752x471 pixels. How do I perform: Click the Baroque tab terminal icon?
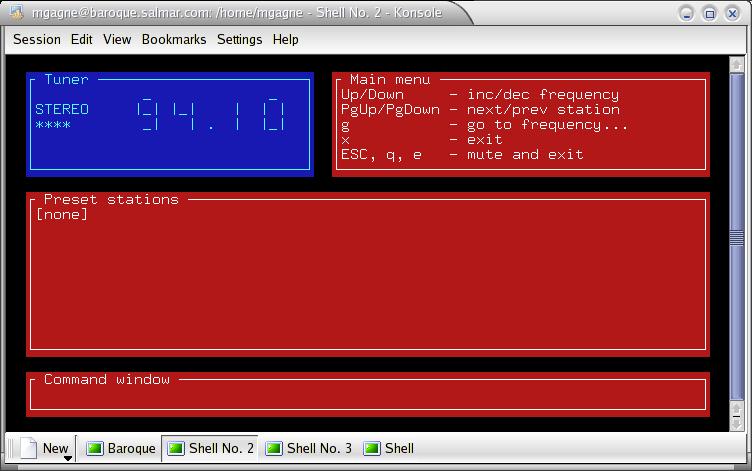95,448
